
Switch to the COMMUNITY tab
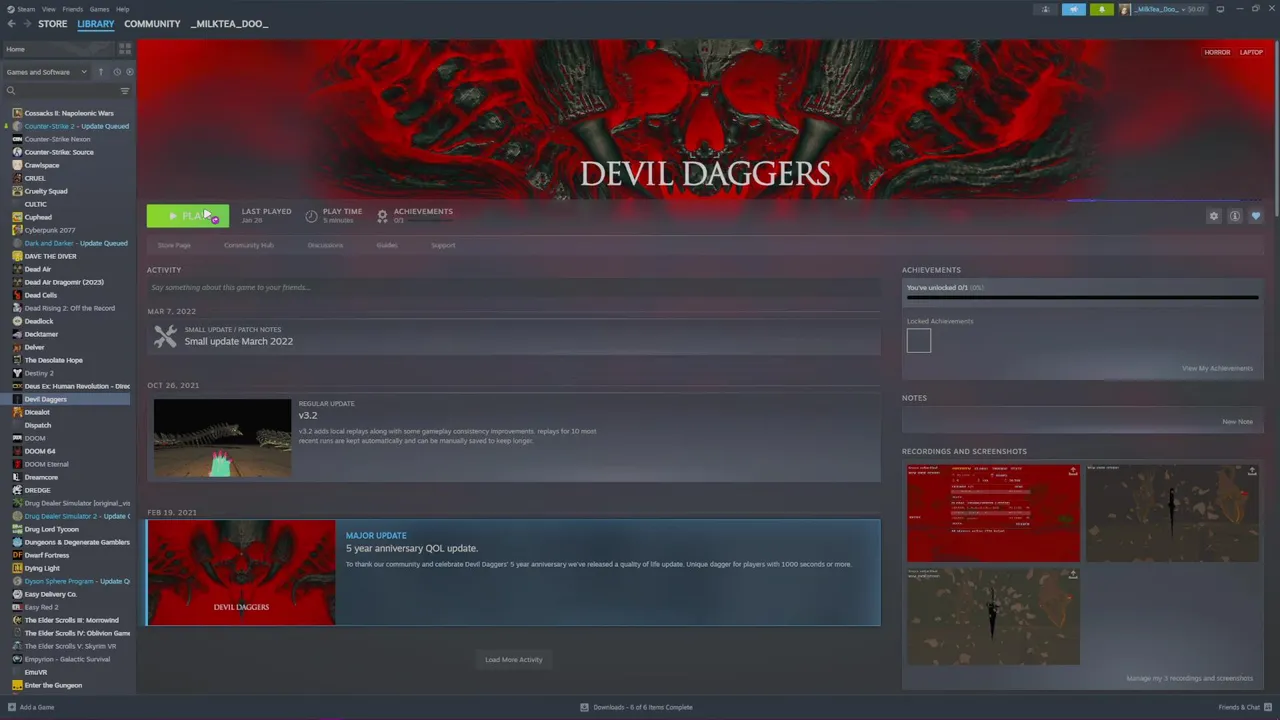[x=152, y=24]
